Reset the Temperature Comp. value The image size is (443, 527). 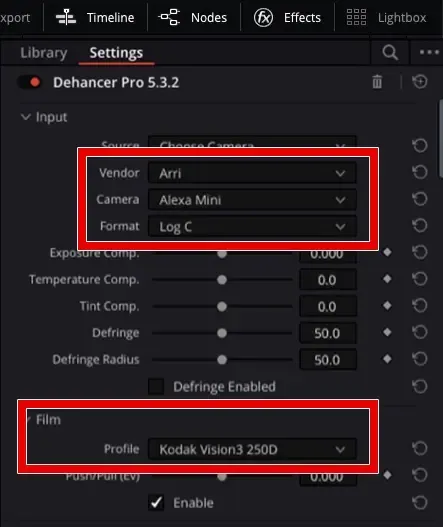[420, 279]
